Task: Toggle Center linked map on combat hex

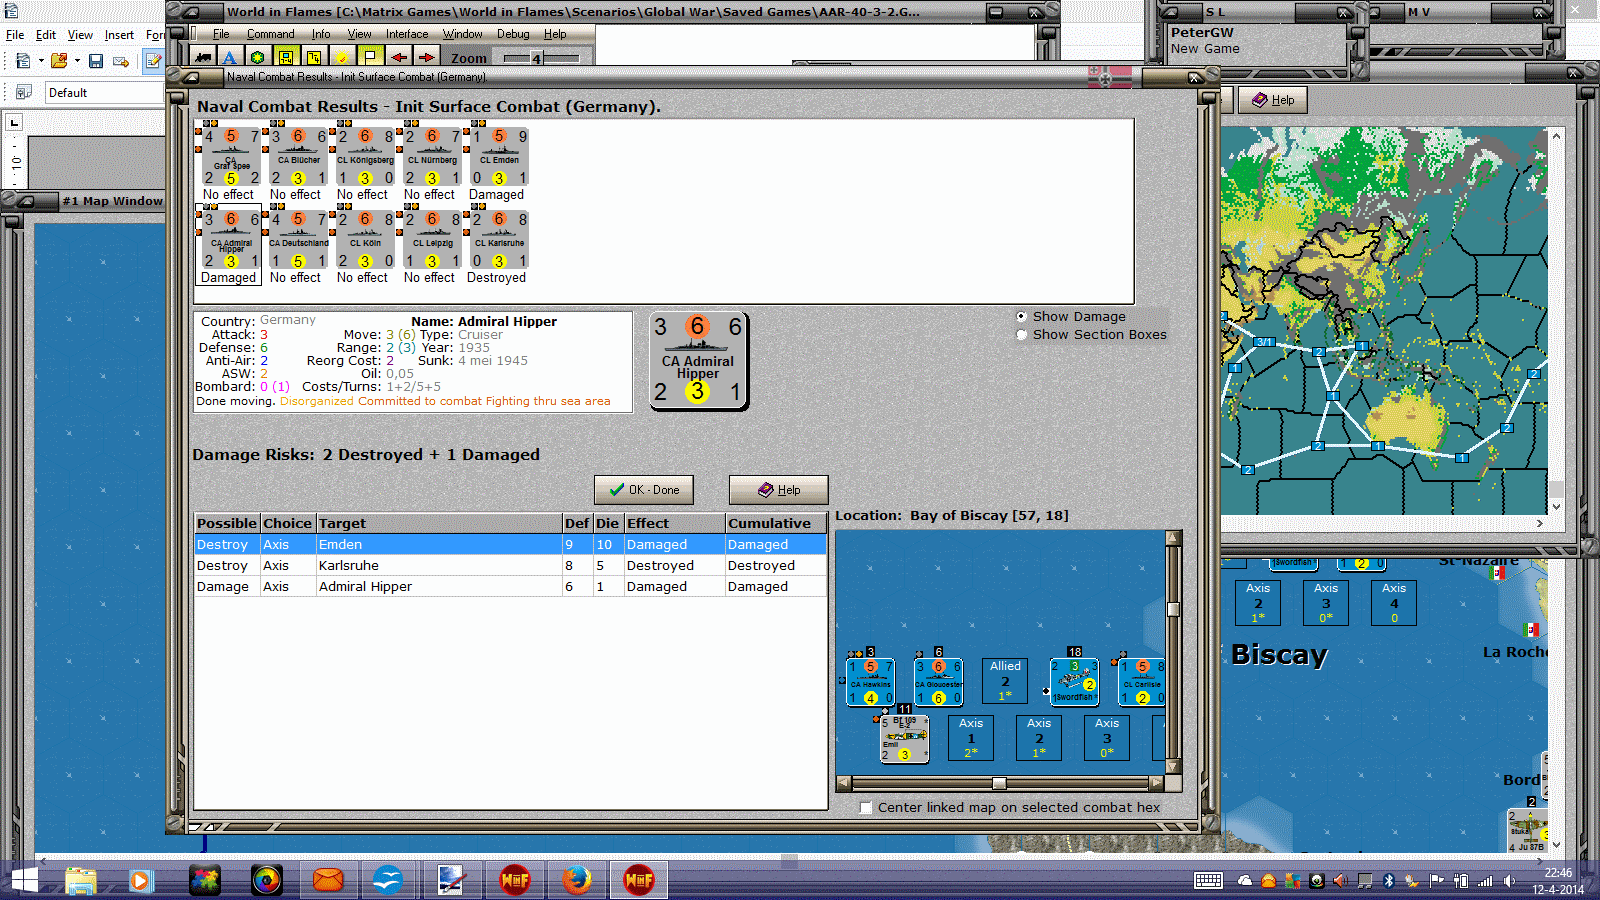Action: [866, 808]
